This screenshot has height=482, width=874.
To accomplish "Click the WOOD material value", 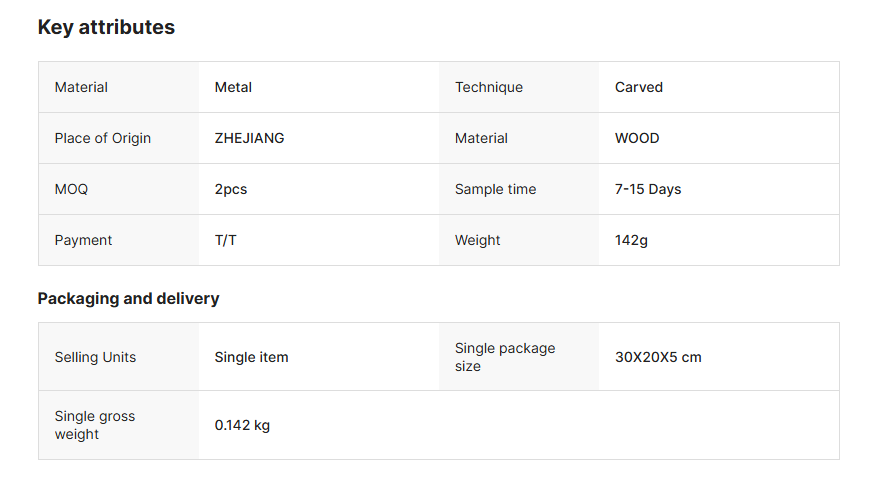I will click(637, 138).
